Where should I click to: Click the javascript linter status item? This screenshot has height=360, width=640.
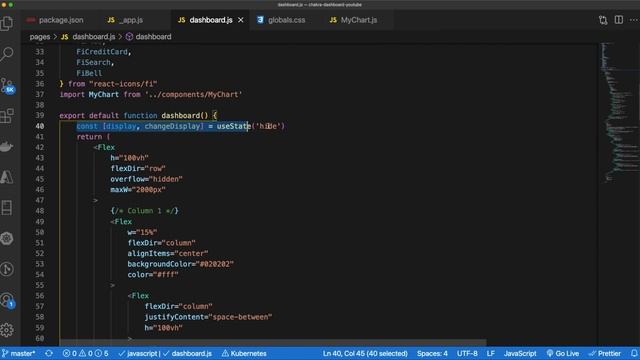138,353
